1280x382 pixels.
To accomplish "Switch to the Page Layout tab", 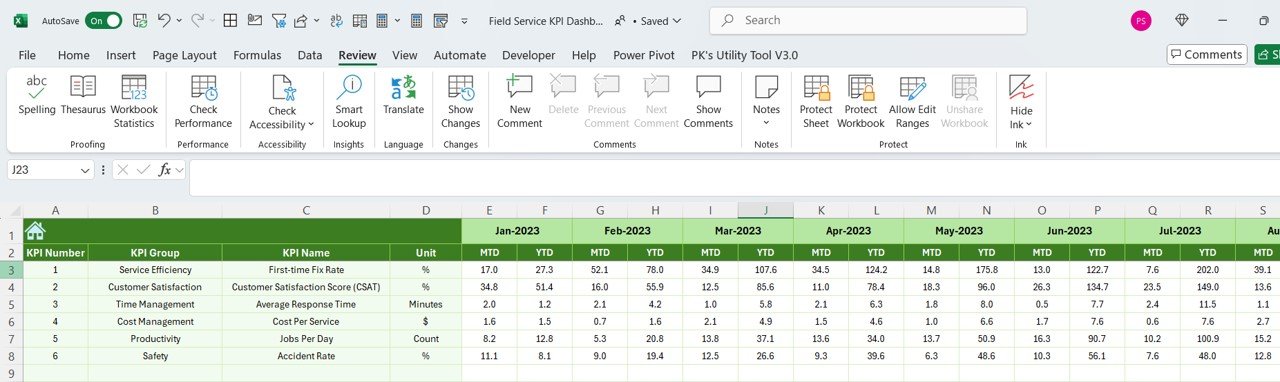I will point(184,56).
